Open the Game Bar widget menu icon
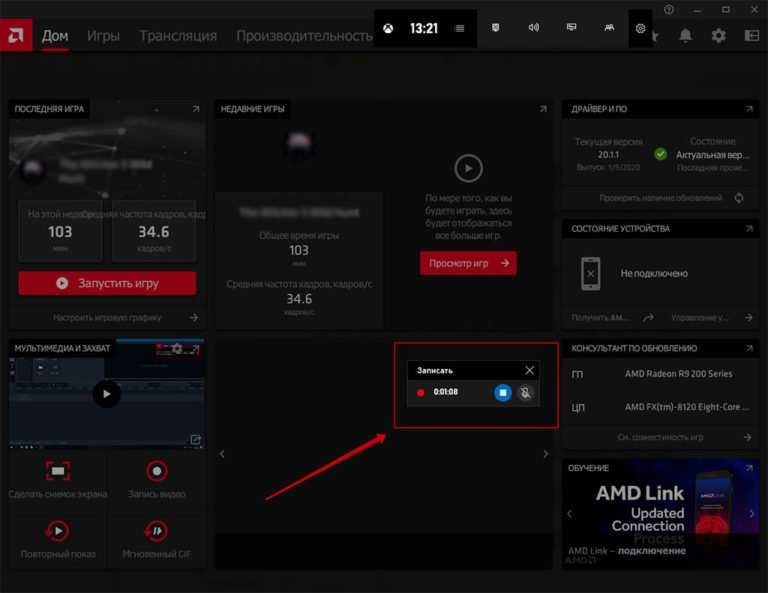This screenshot has height=593, width=768. point(459,28)
